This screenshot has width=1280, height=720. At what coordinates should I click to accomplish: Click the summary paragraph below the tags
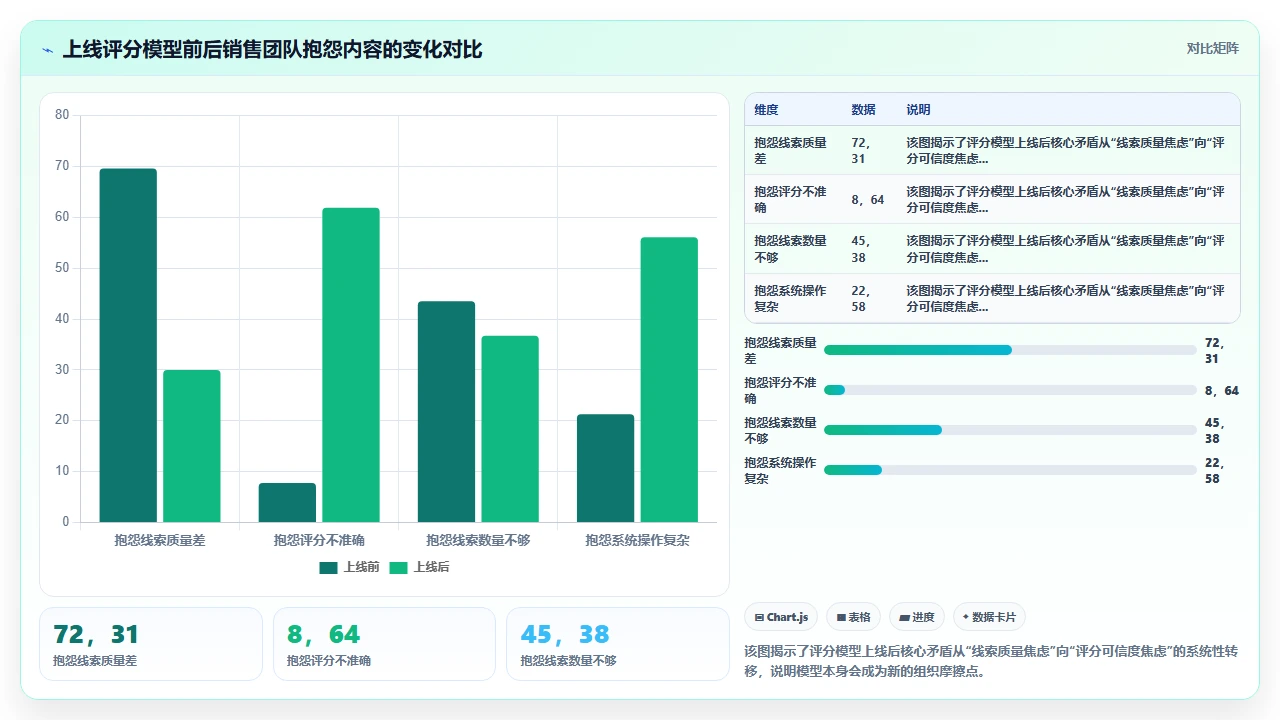click(992, 661)
